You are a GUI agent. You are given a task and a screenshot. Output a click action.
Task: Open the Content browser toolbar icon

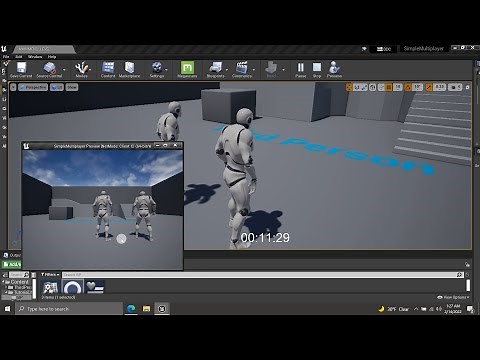point(108,69)
